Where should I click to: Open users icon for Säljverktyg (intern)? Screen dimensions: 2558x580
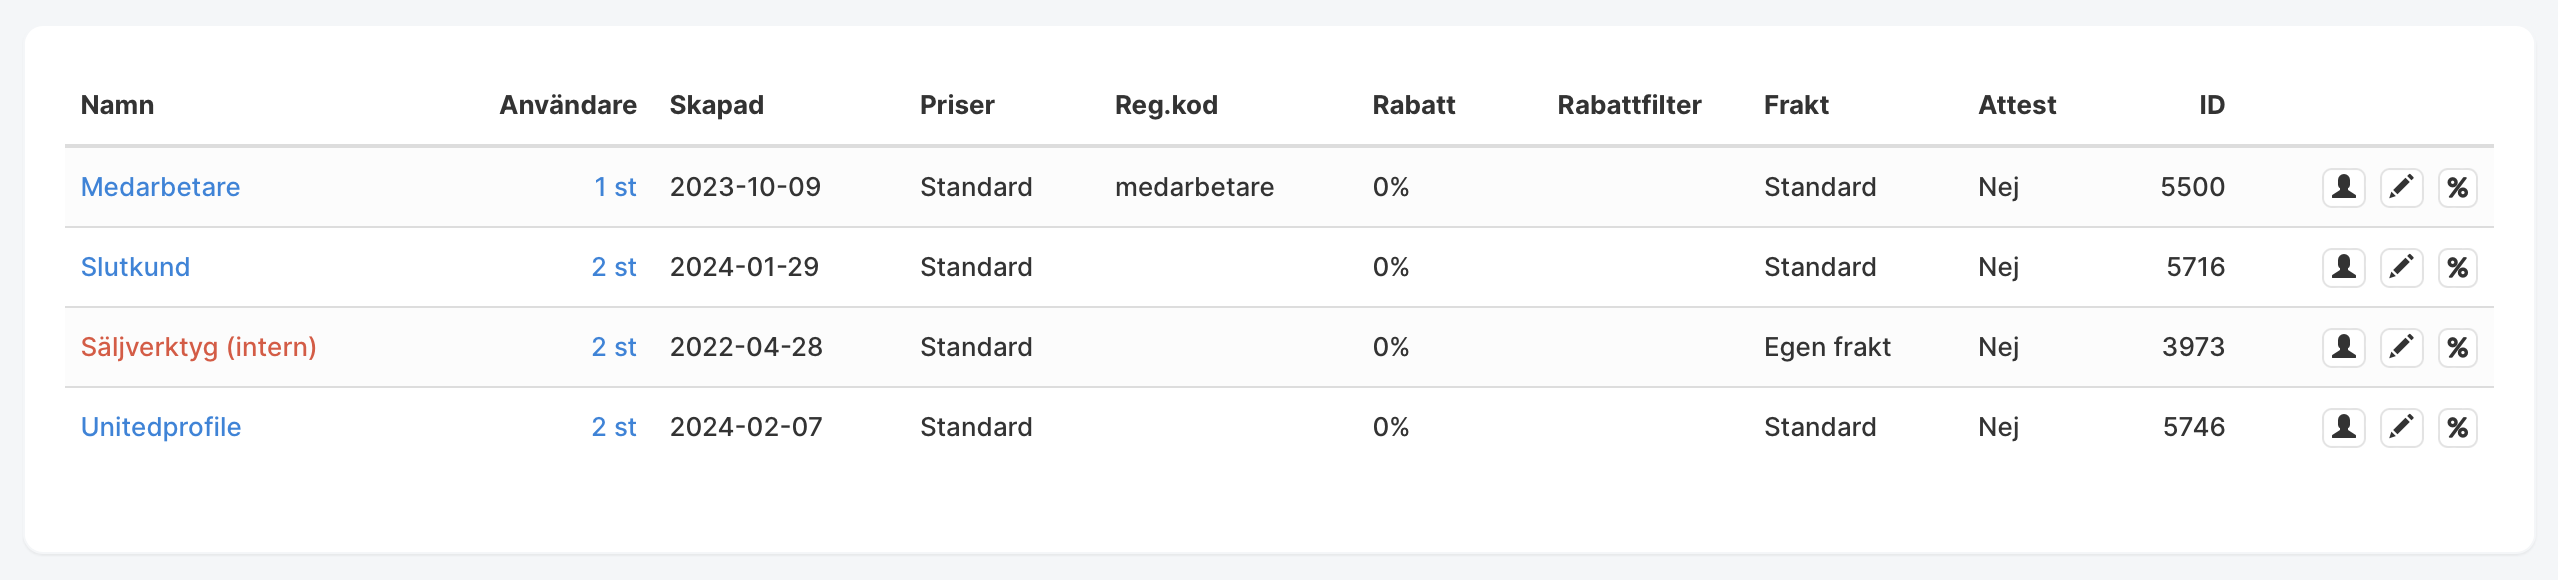[x=2343, y=347]
